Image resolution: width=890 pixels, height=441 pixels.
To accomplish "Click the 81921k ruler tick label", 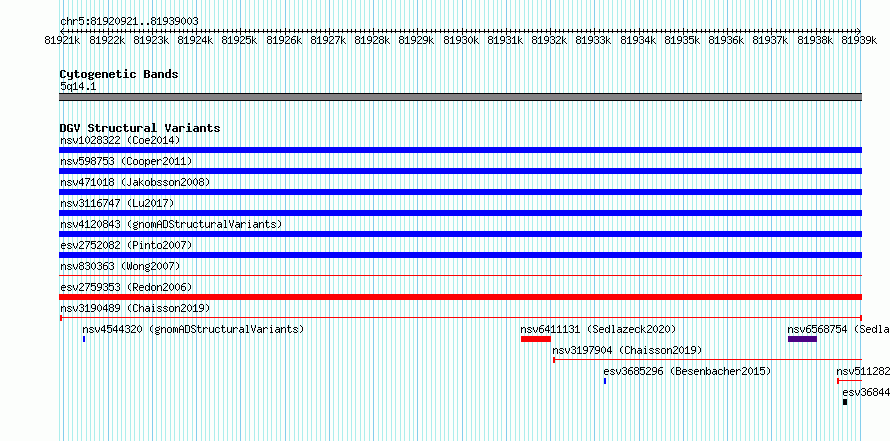I will point(64,40).
